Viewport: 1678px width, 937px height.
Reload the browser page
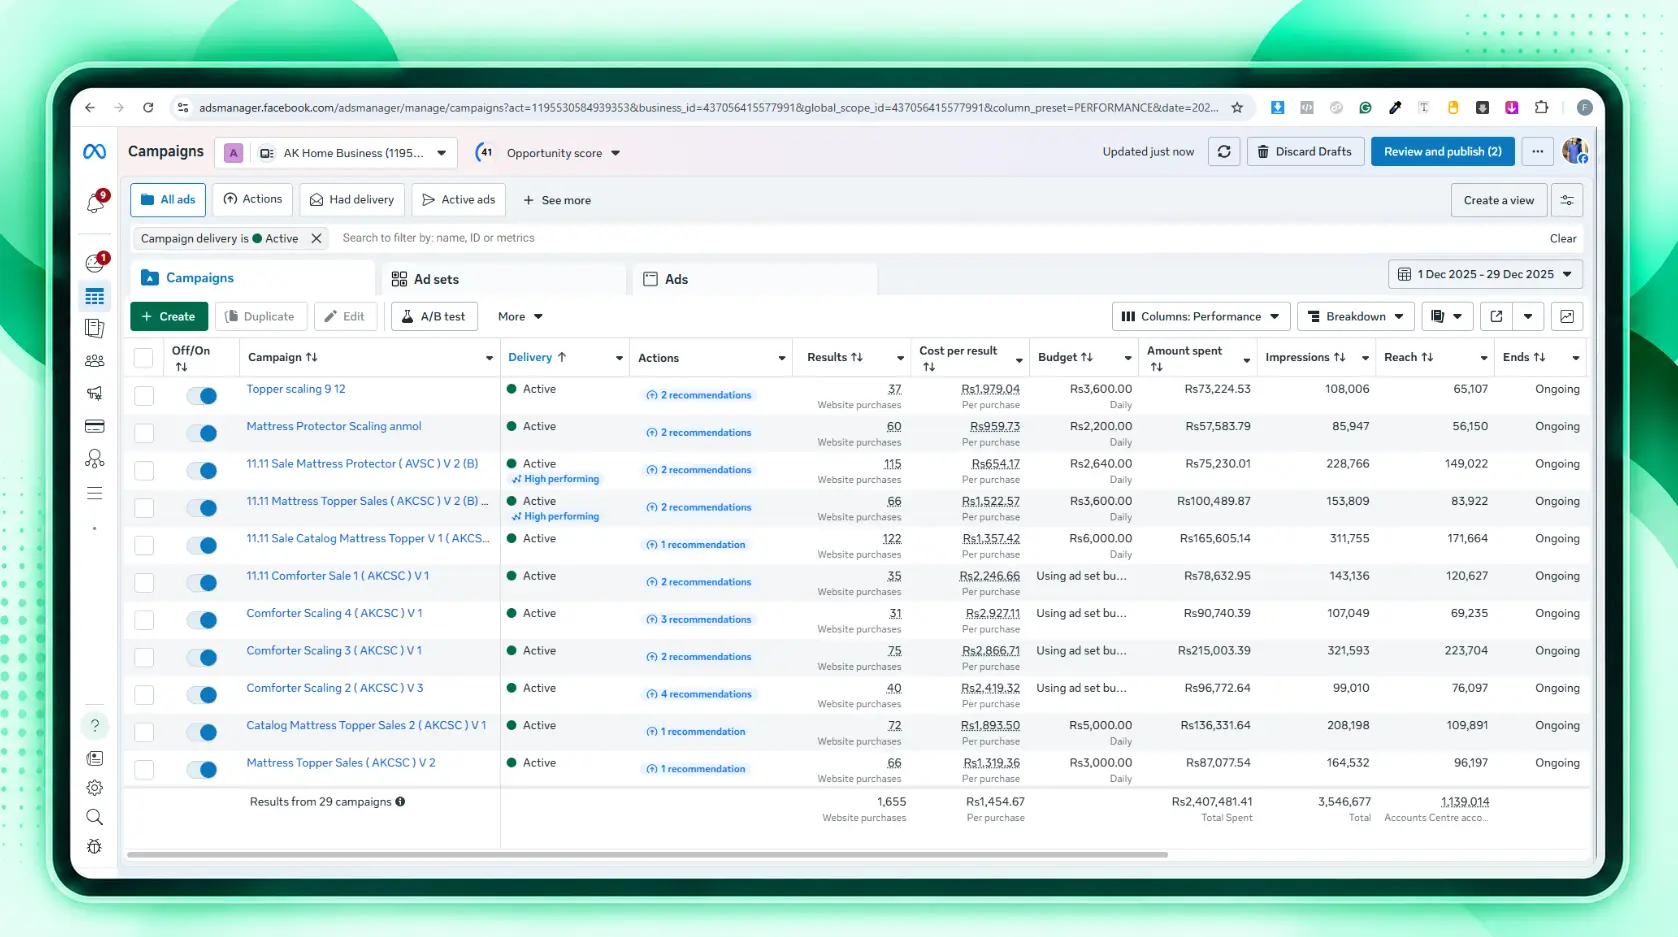point(148,107)
